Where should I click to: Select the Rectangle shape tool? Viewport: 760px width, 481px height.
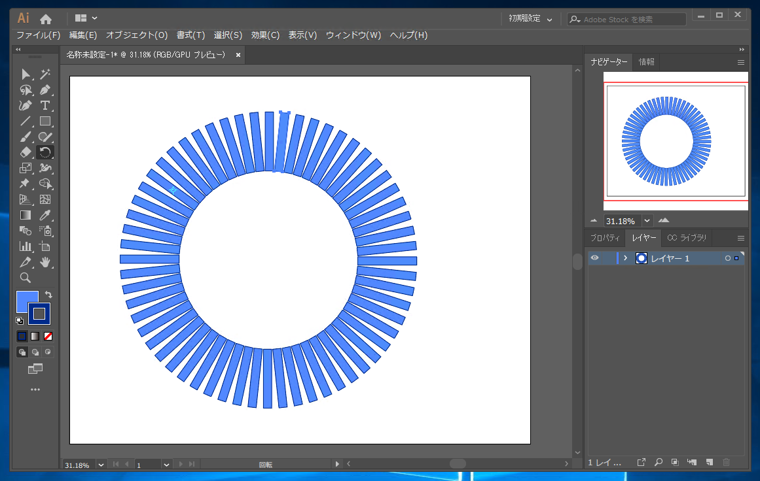pos(45,121)
